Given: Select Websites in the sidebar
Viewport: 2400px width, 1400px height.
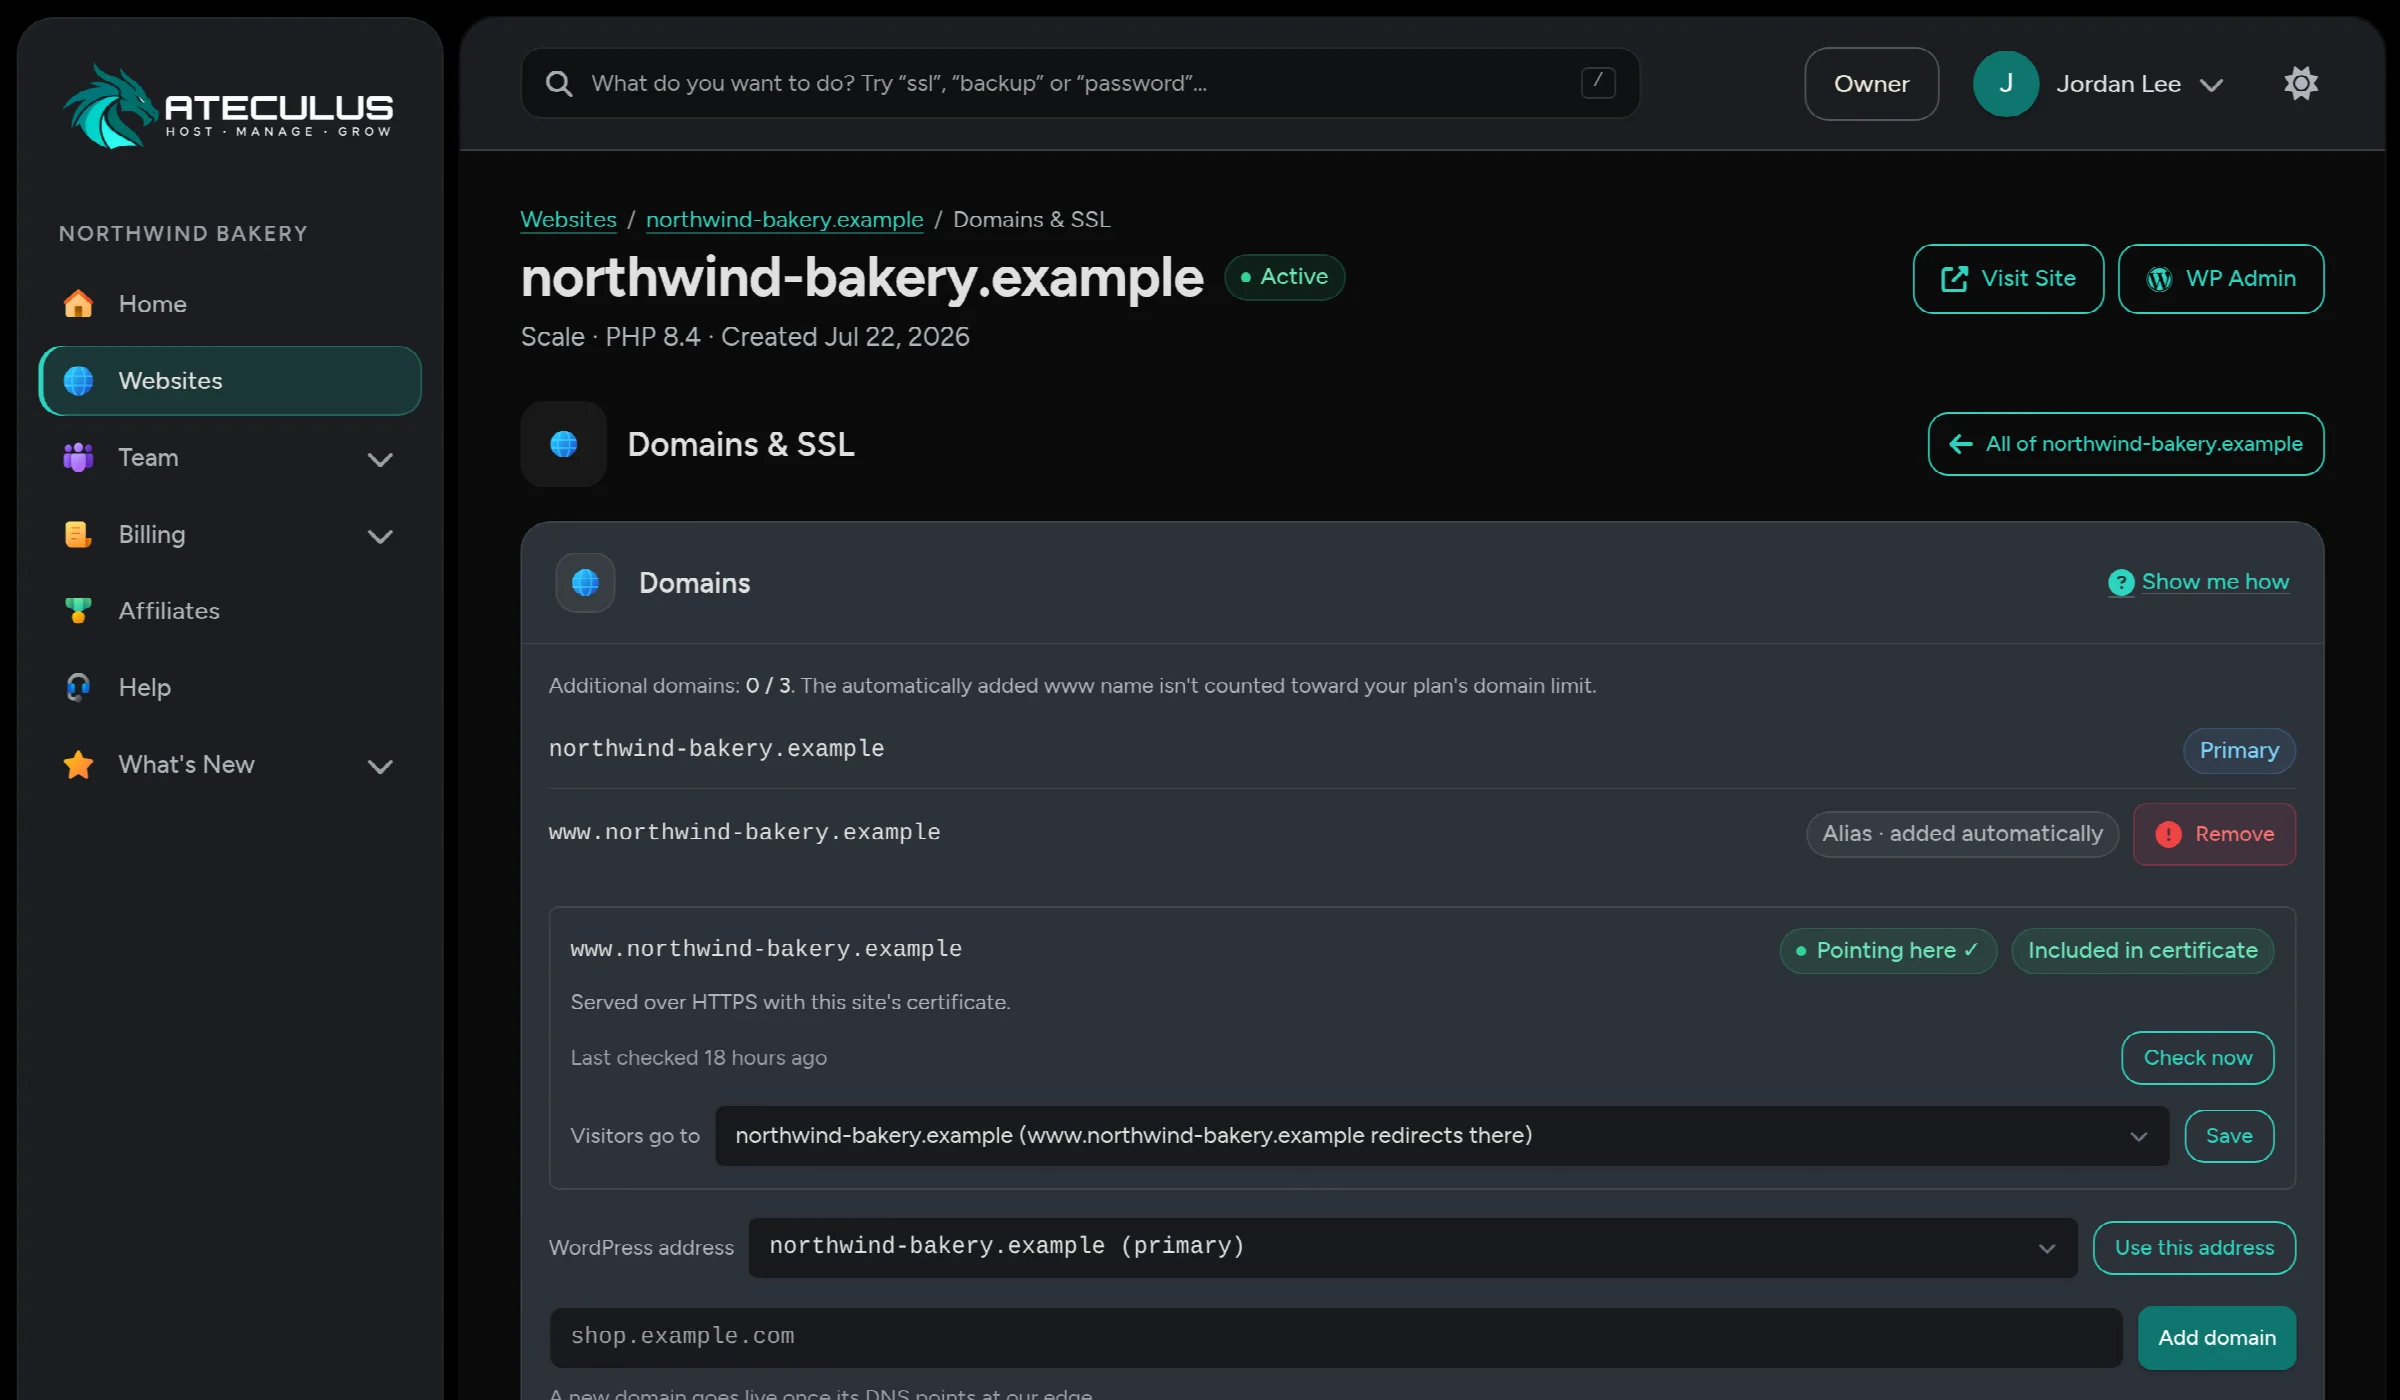Looking at the screenshot, I should click(229, 381).
